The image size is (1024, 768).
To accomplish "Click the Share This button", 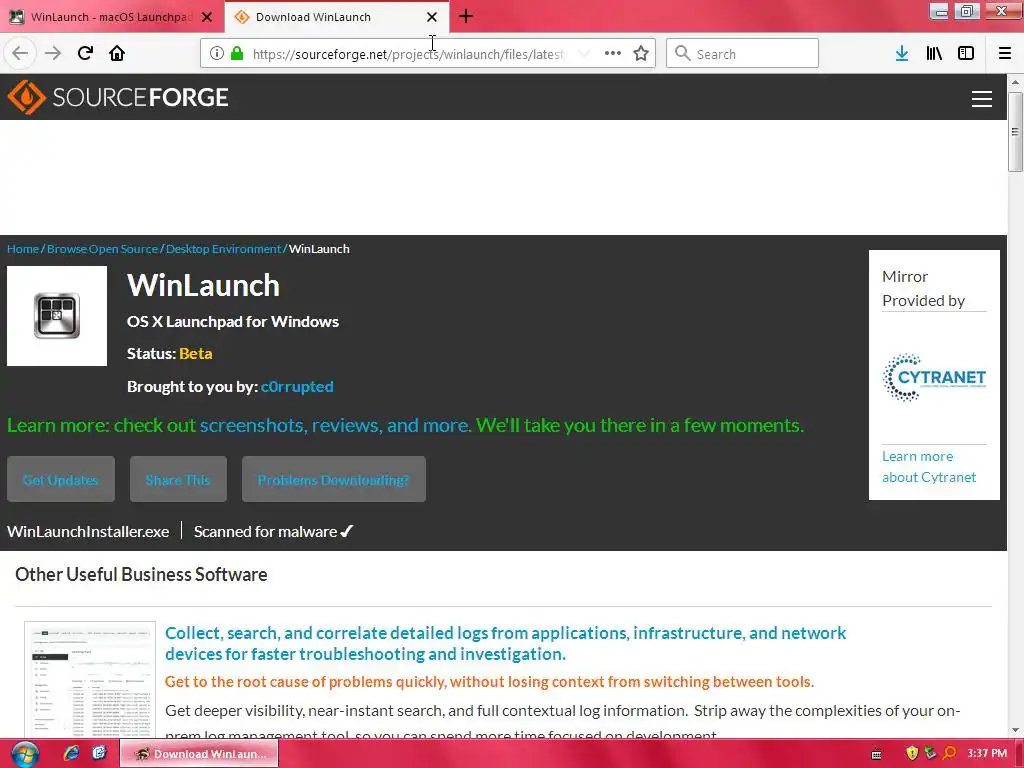I will click(178, 479).
